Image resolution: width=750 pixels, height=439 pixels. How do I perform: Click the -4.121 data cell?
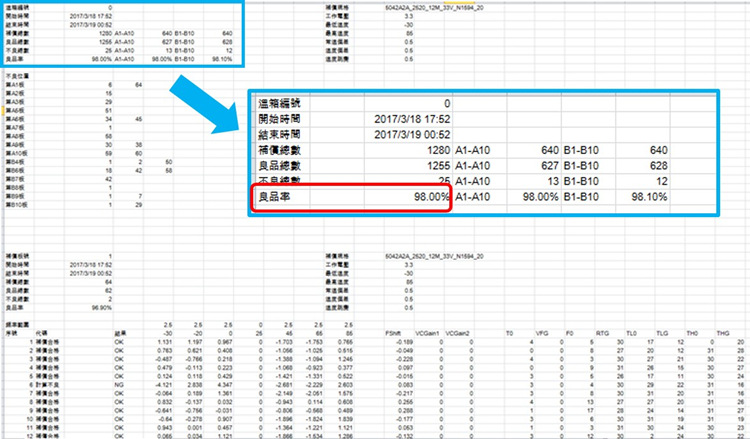tap(165, 384)
